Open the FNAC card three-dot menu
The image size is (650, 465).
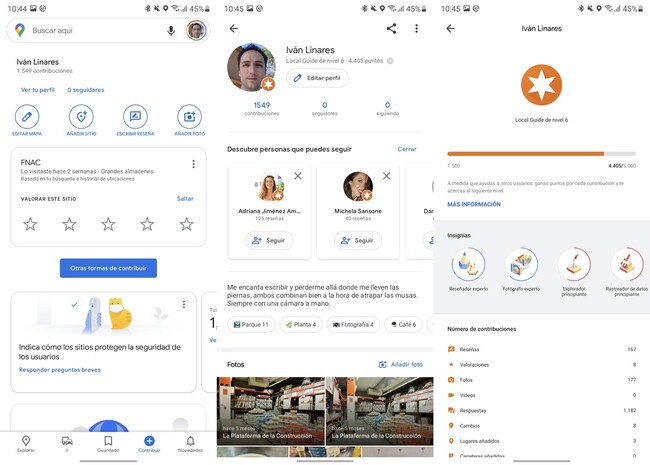pos(193,164)
